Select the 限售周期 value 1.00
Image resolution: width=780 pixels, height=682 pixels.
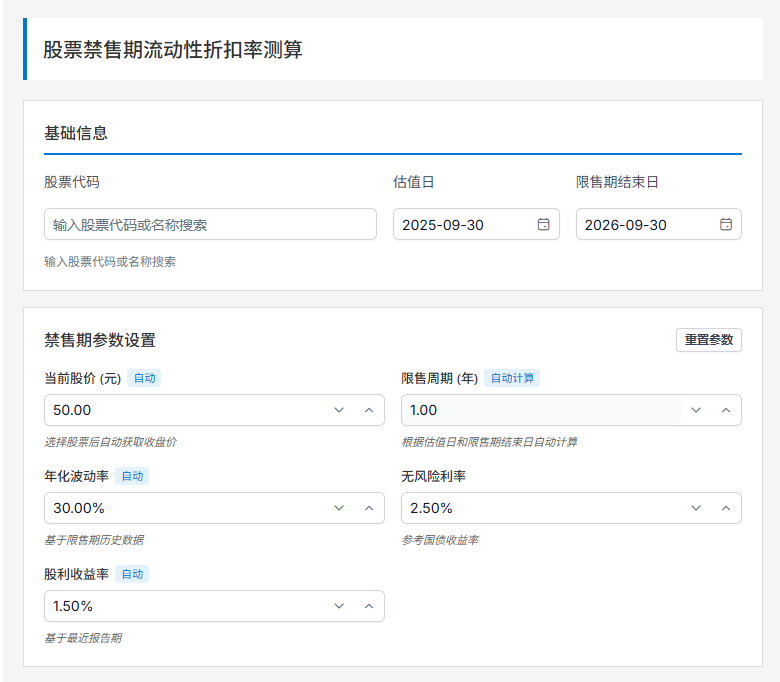[x=423, y=410]
